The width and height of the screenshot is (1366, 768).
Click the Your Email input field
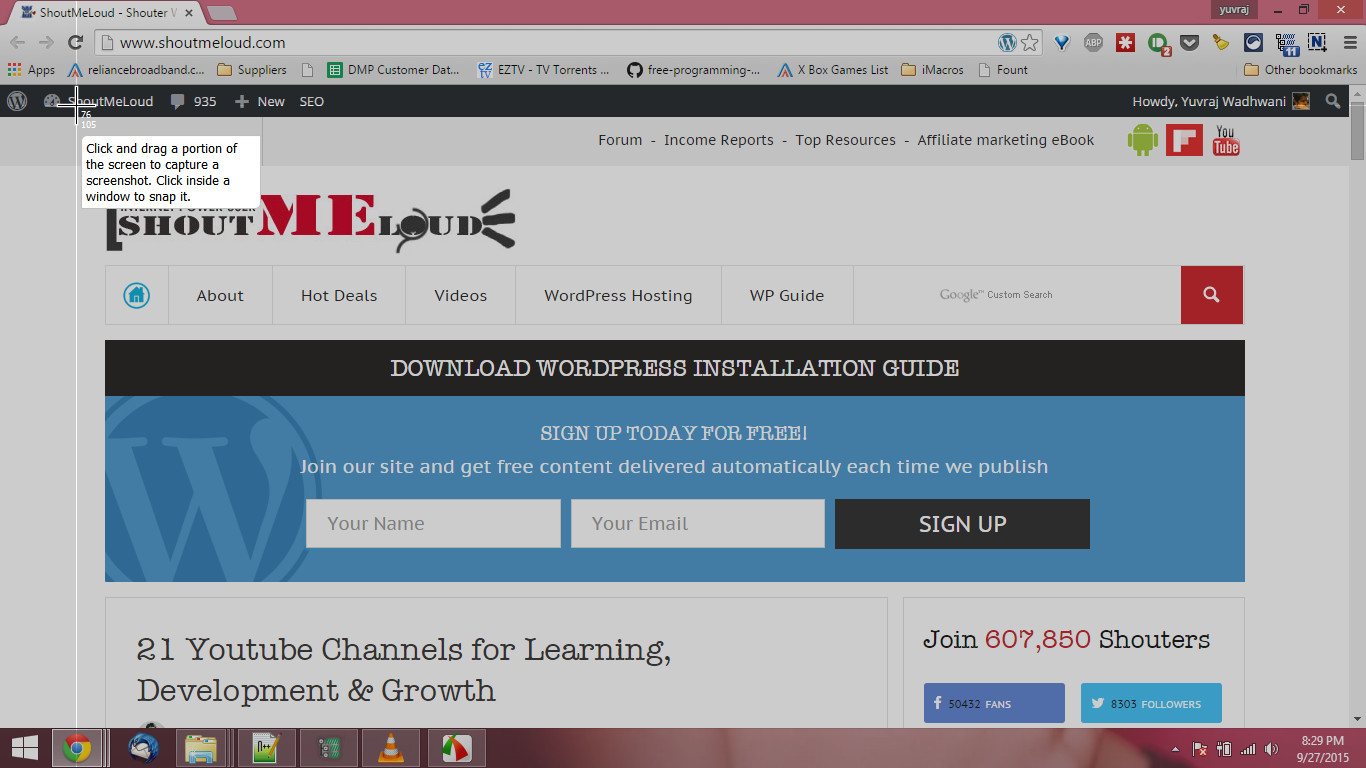(x=698, y=523)
